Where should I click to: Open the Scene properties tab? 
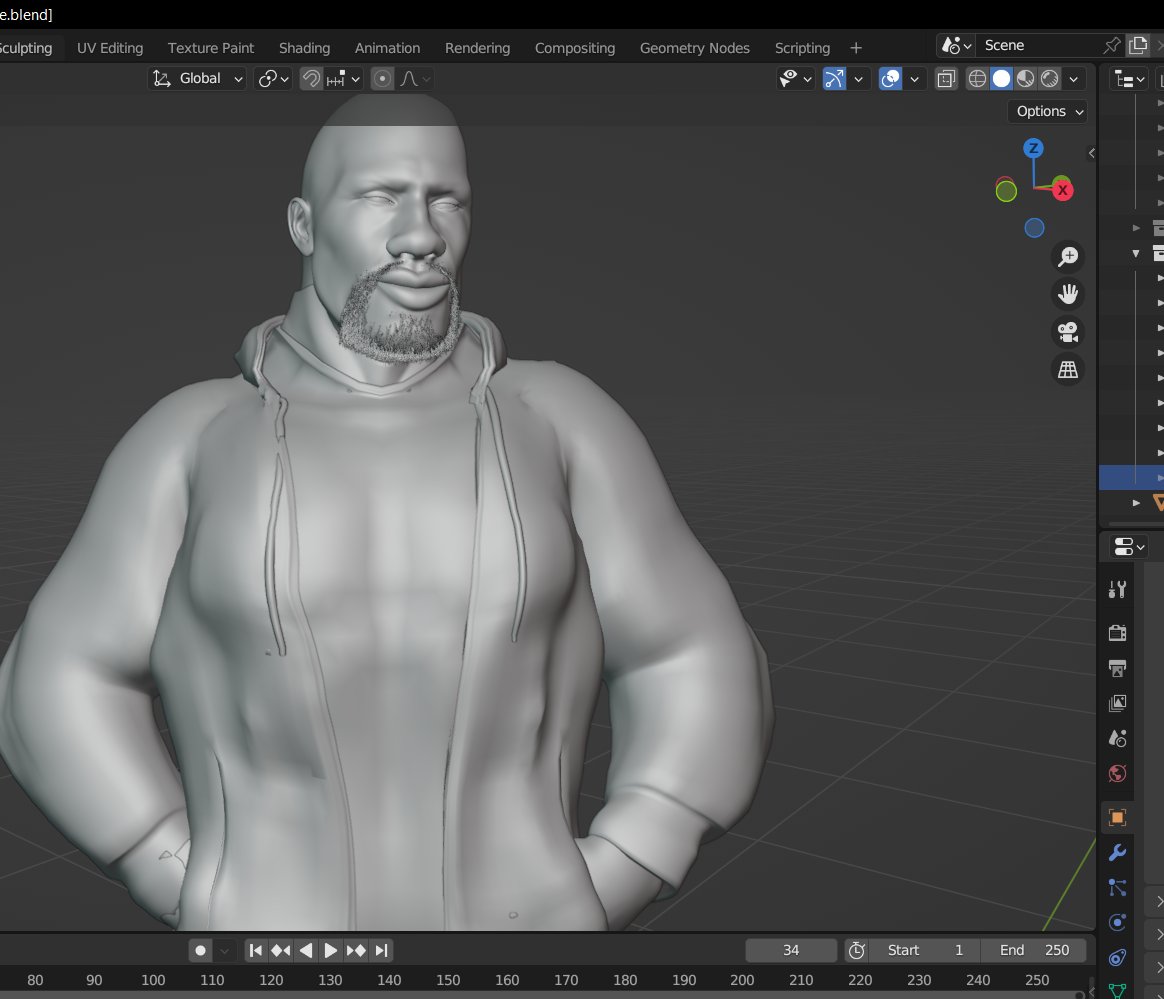pos(1117,738)
